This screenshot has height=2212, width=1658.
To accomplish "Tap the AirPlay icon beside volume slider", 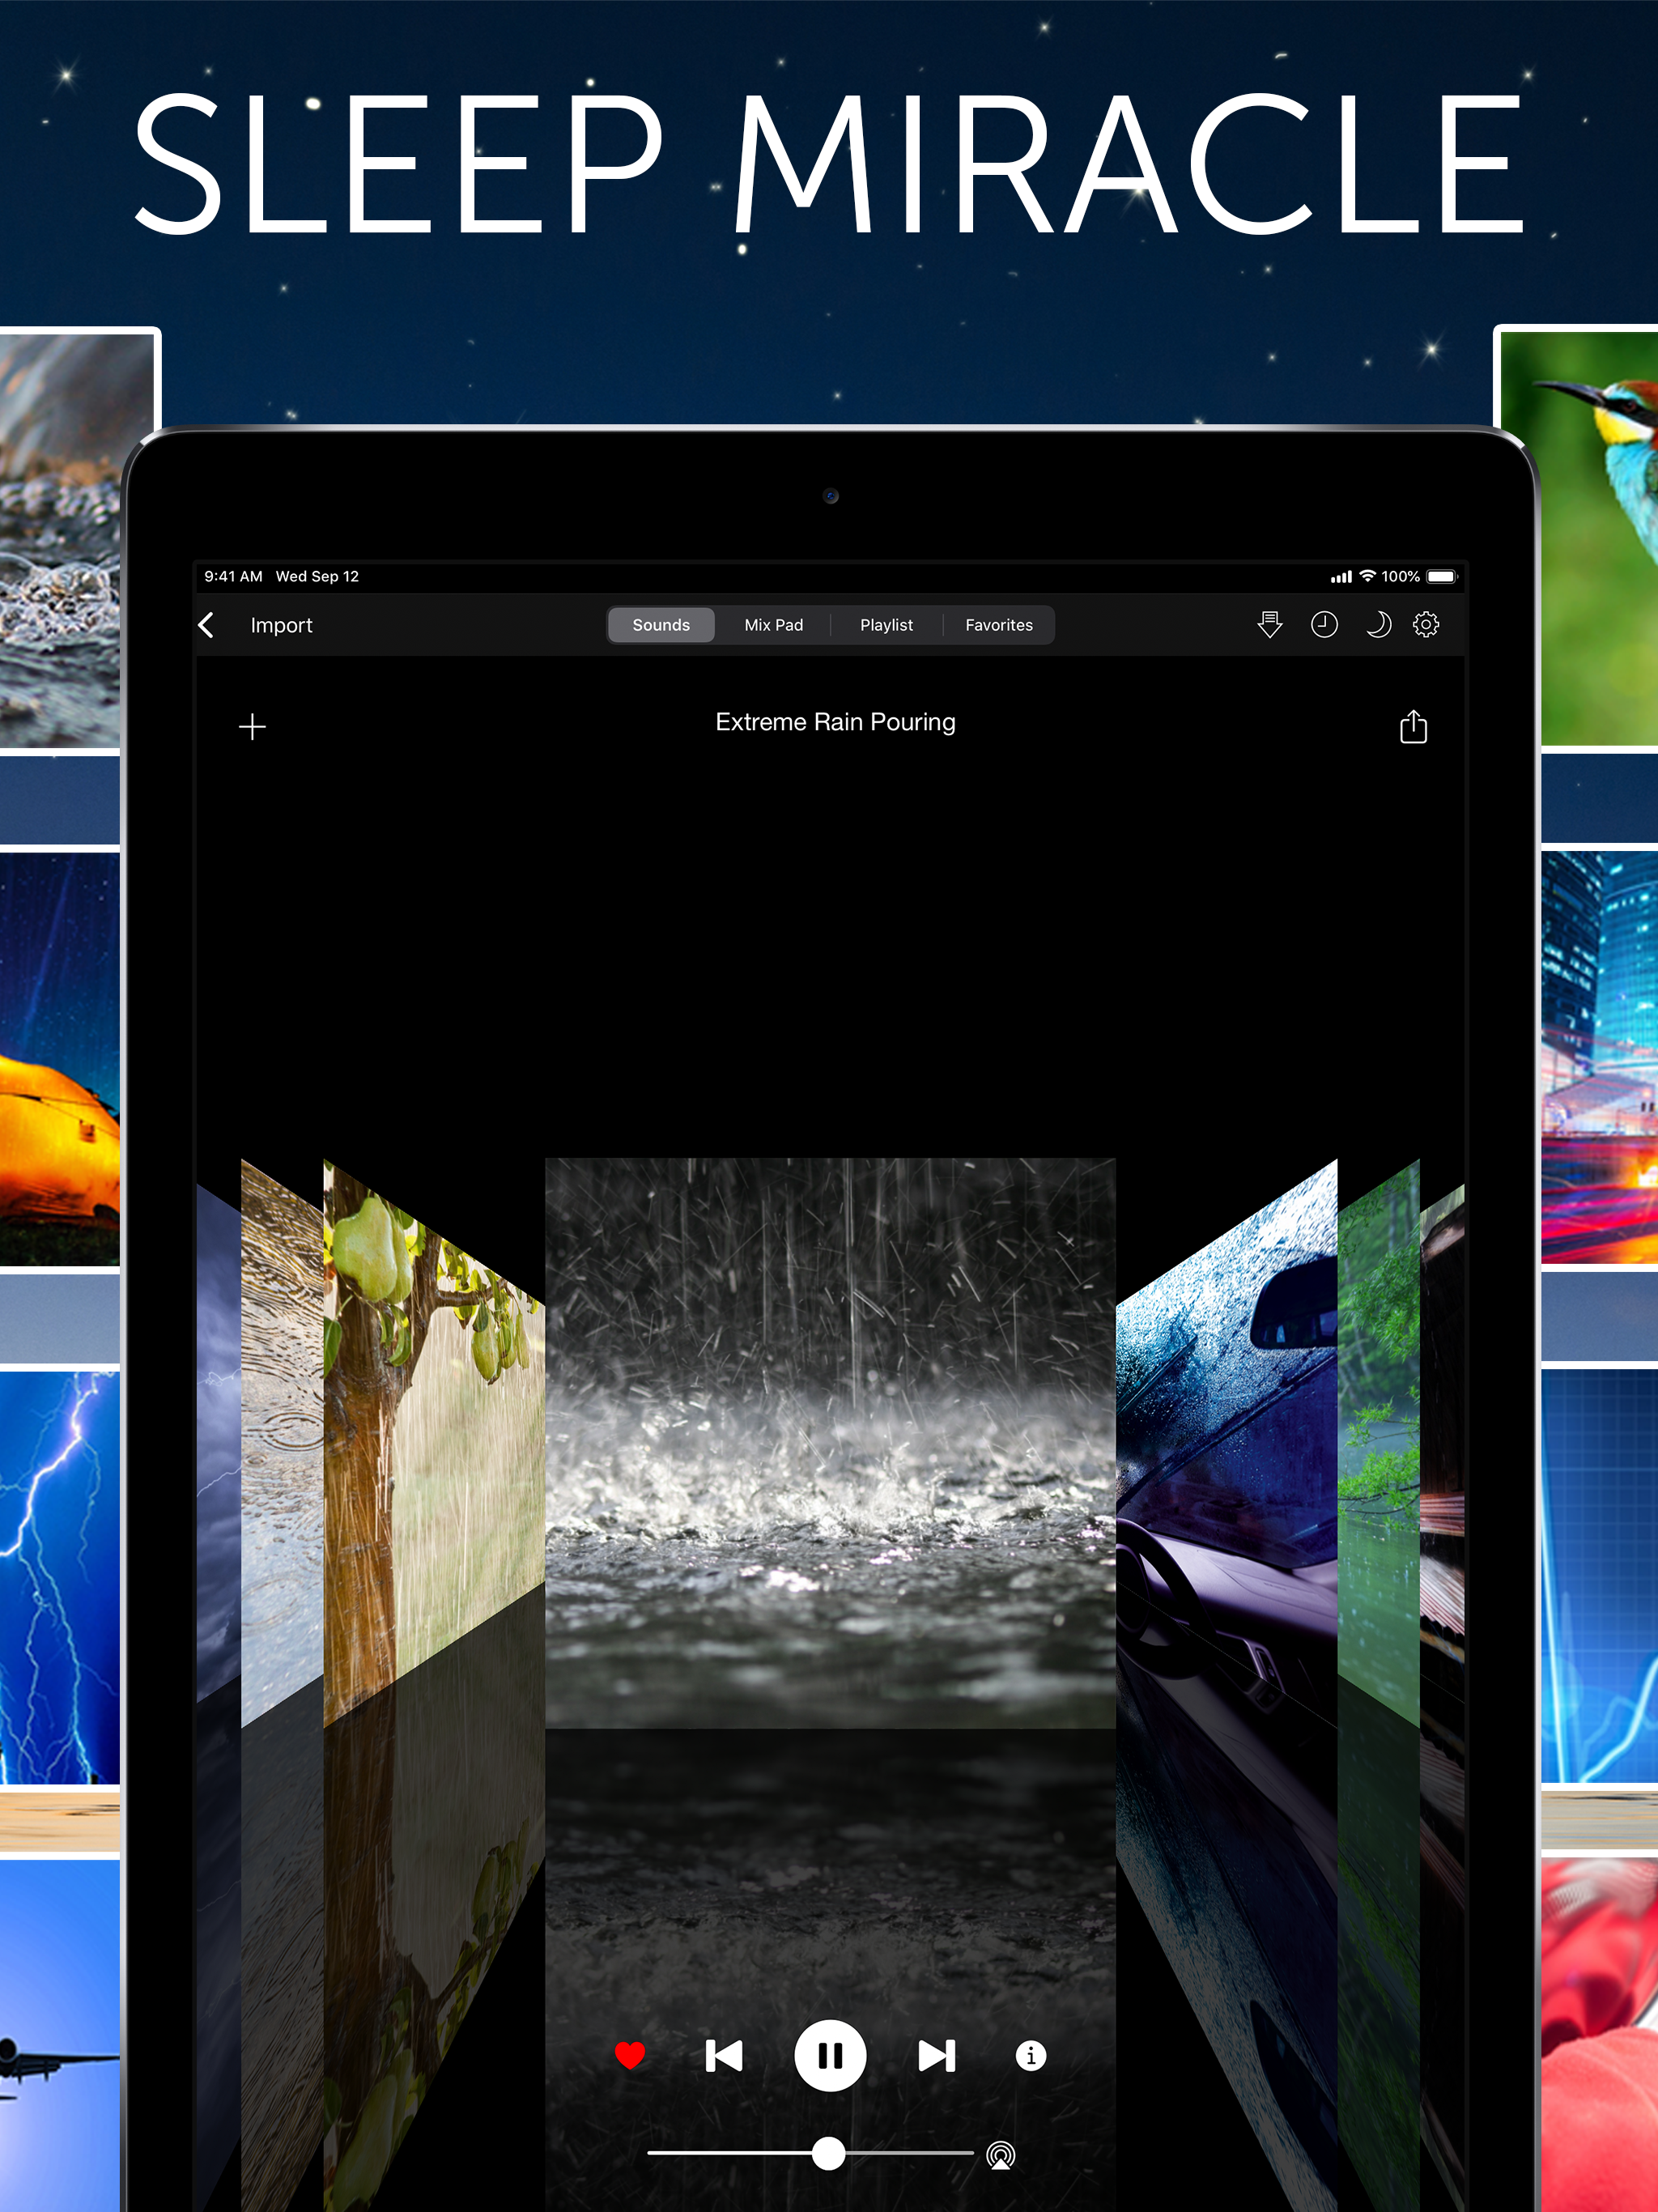I will [x=1000, y=2154].
